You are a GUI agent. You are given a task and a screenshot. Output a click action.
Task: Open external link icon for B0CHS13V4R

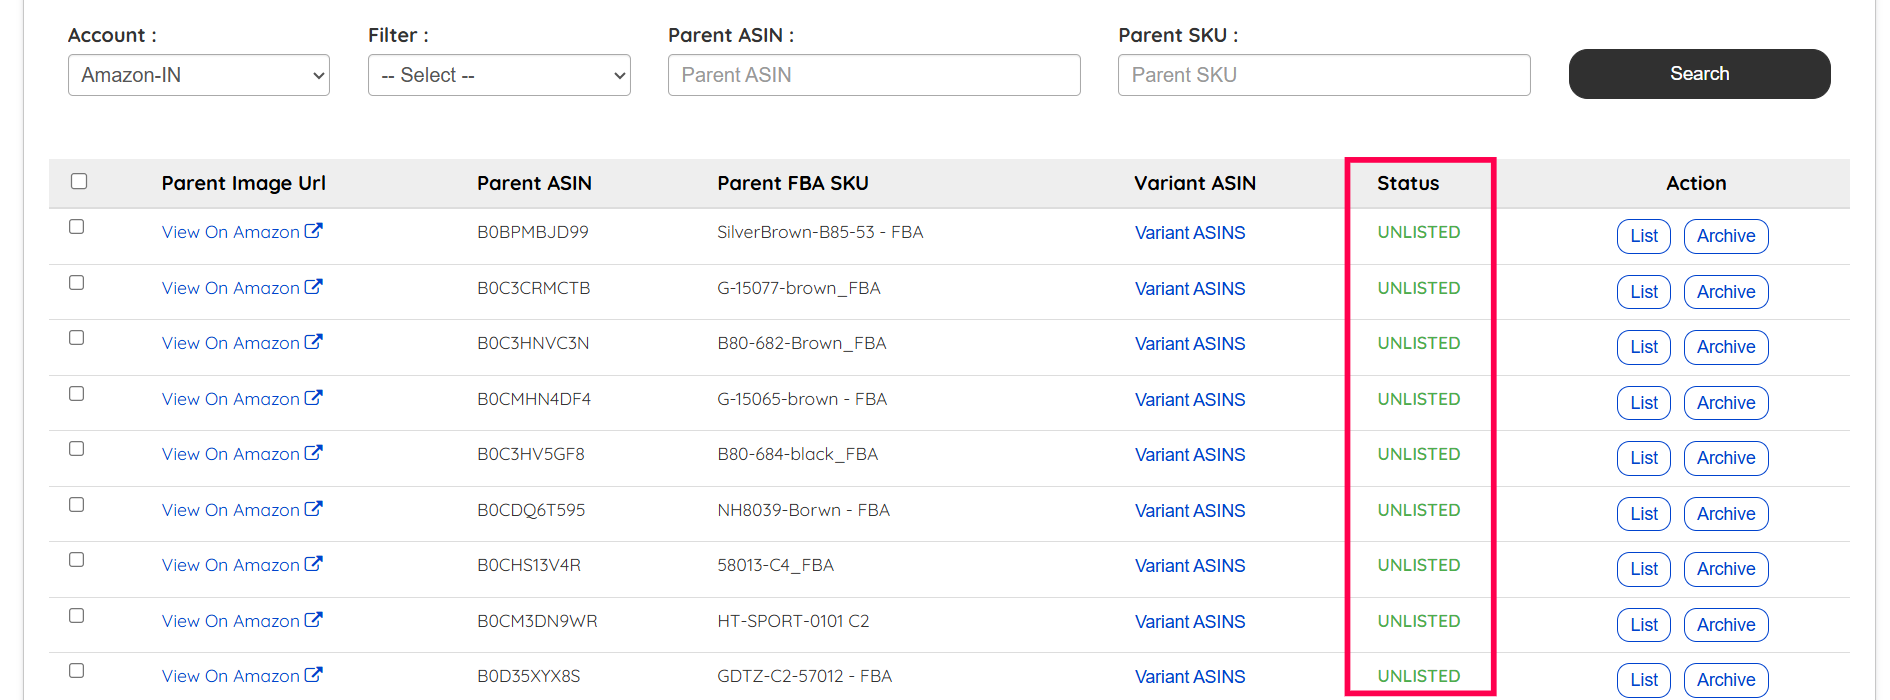pos(313,564)
